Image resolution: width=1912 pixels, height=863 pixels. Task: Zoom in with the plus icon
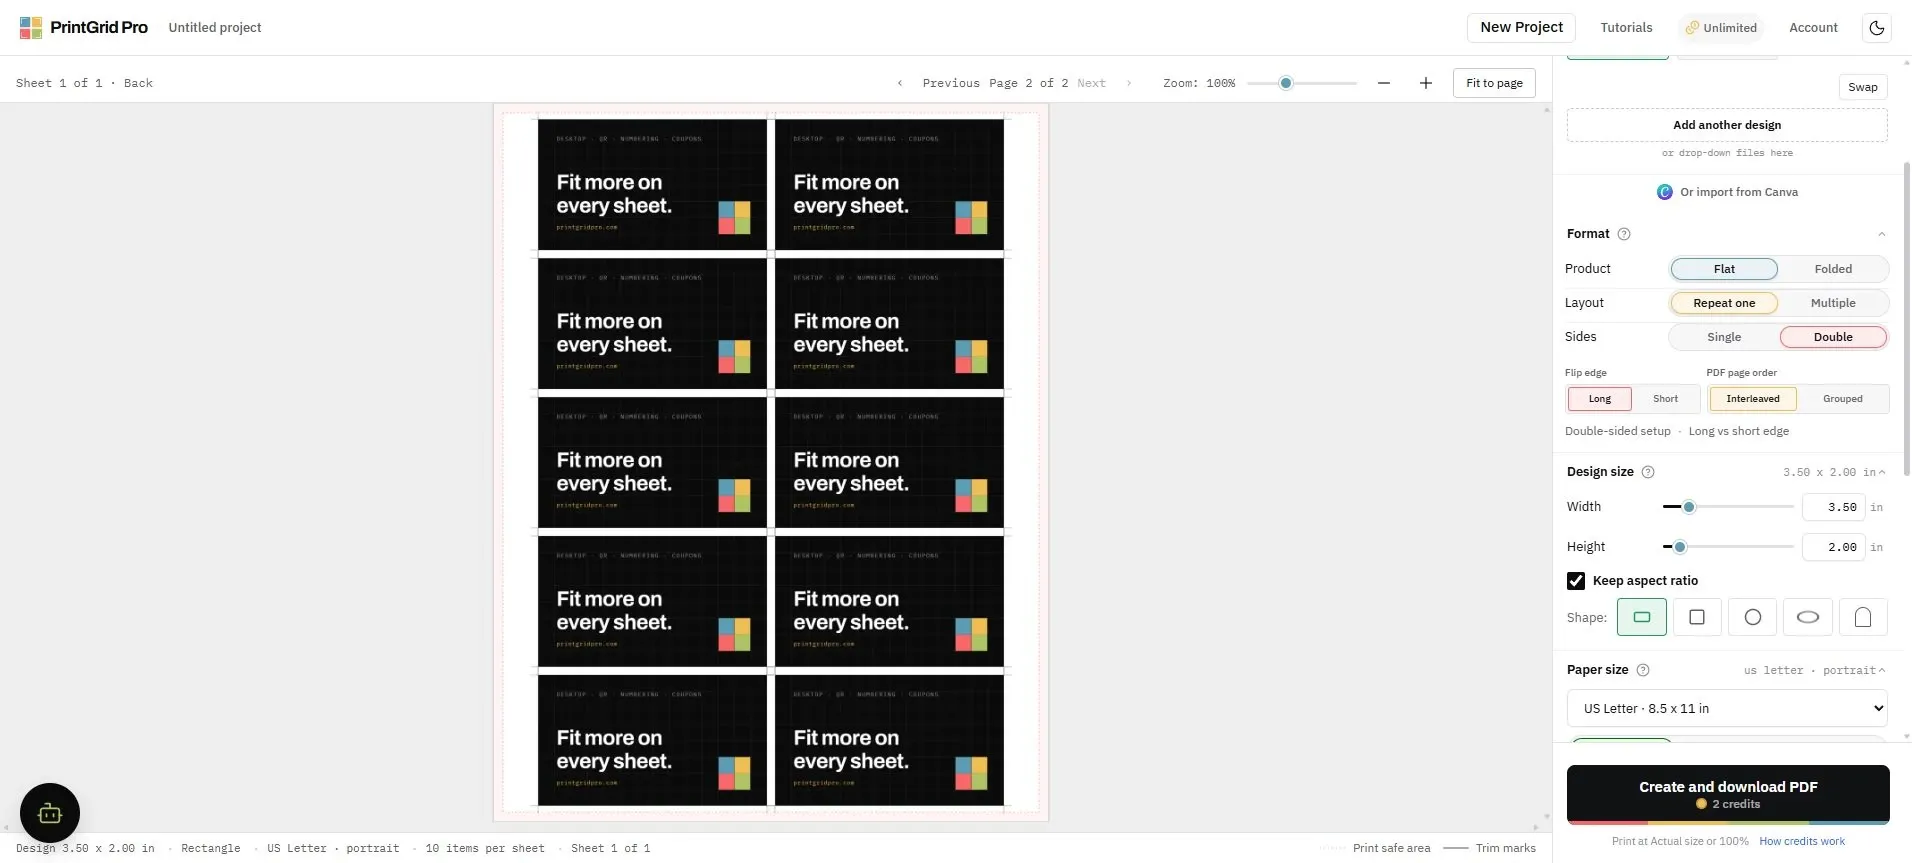[1426, 83]
